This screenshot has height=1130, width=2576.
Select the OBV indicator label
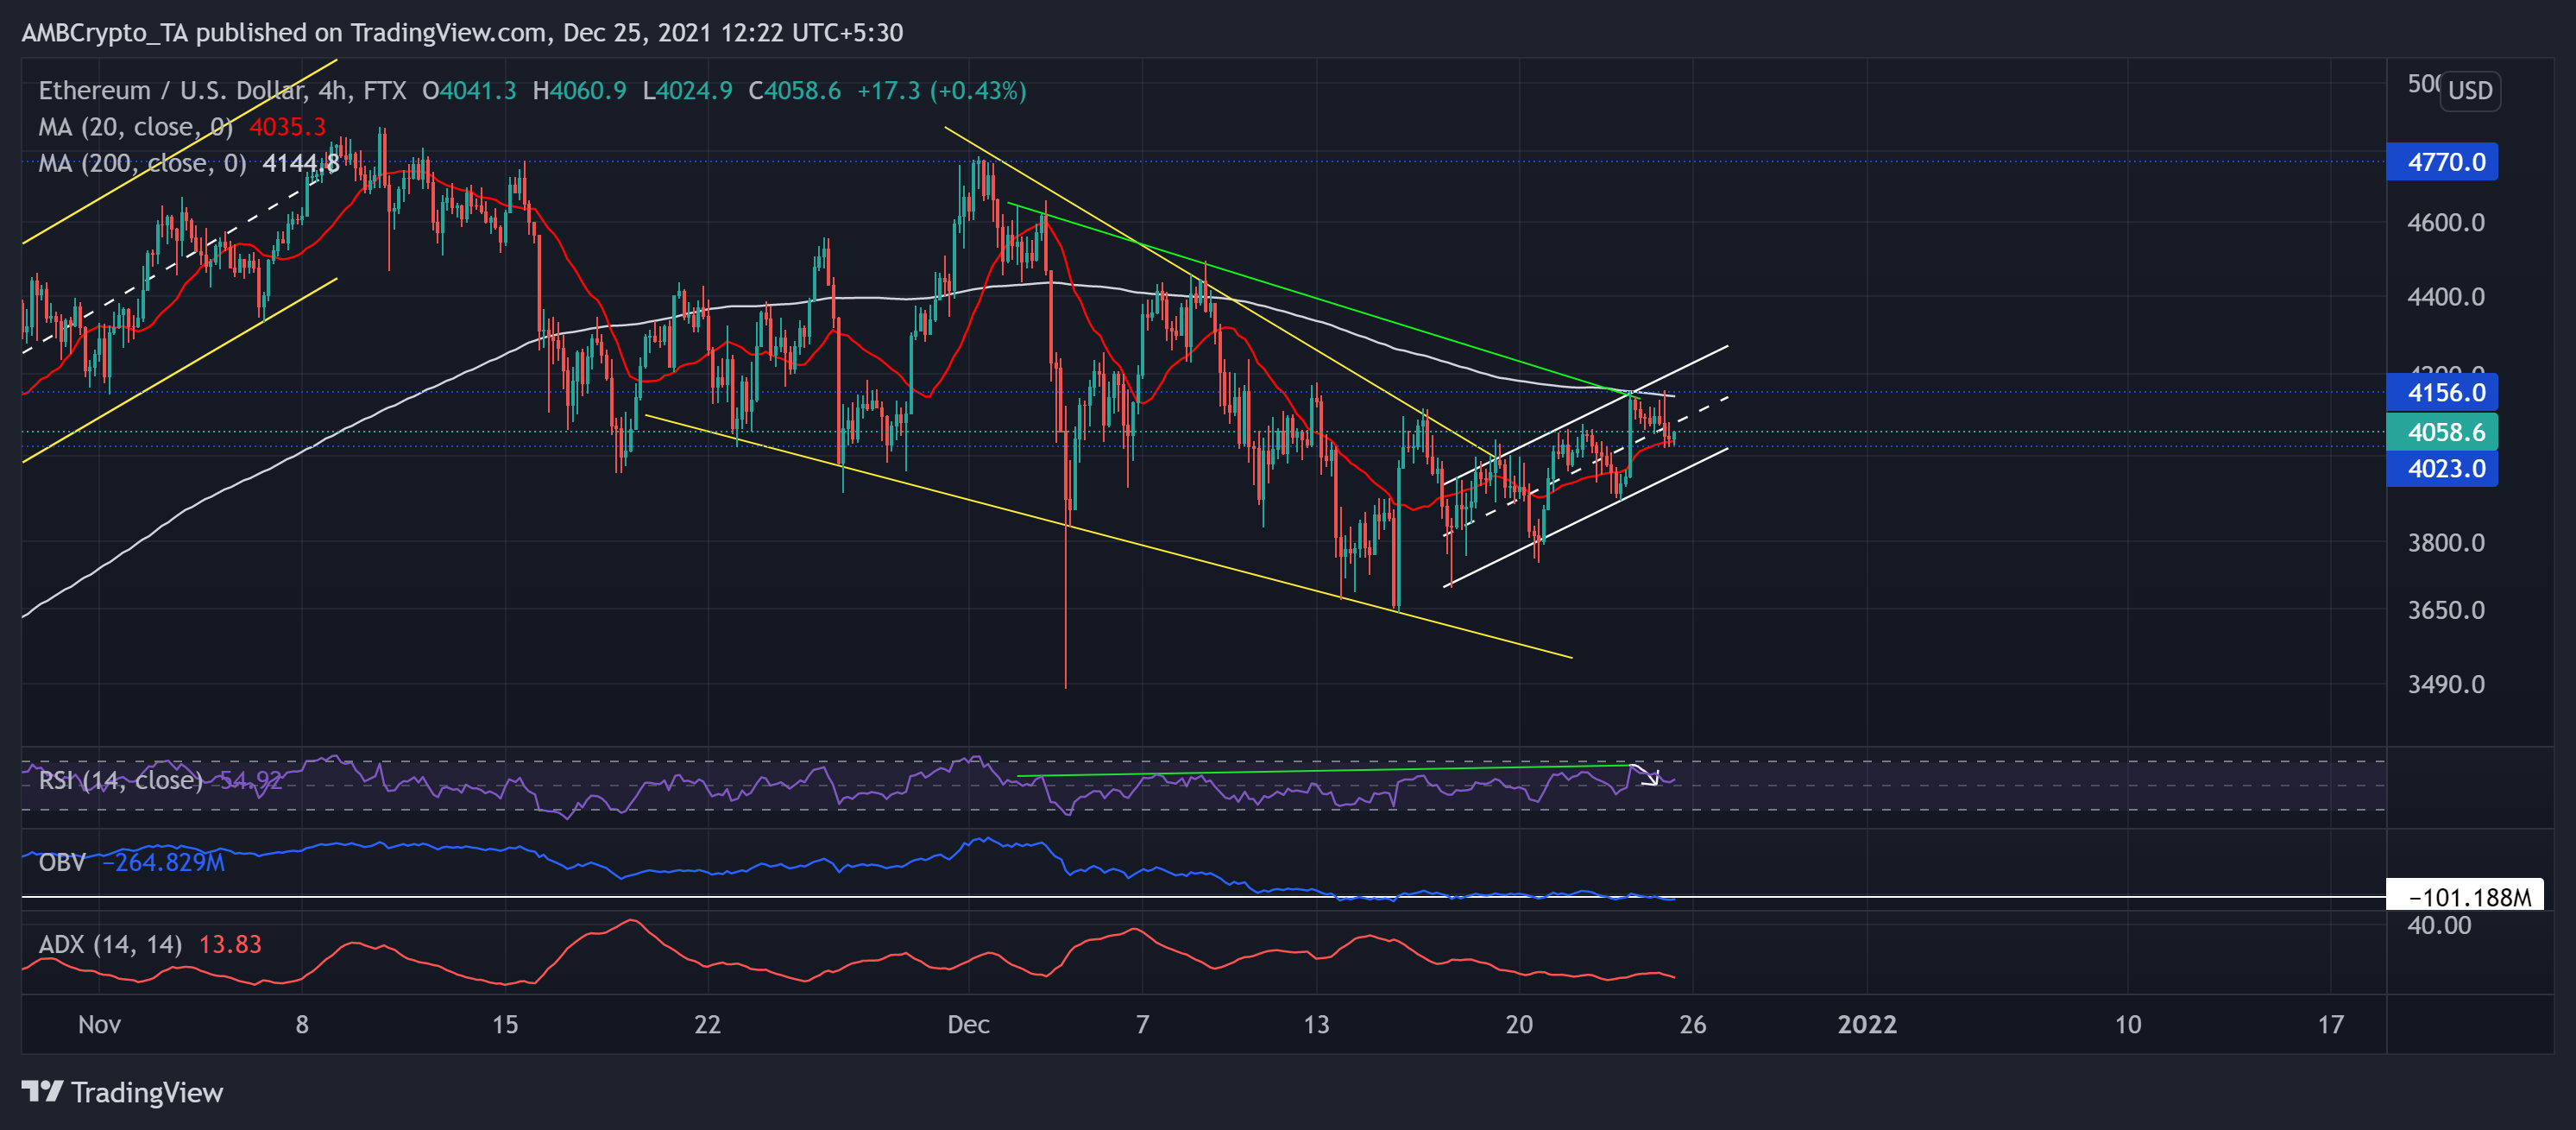tap(61, 862)
